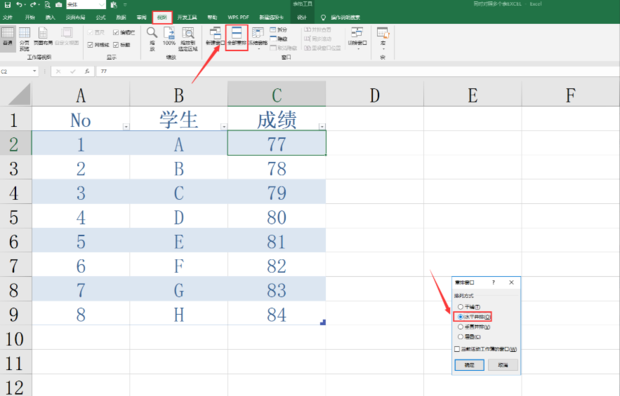Click Cancel button in Arrange Windows dialog
Viewport: 620px width, 396px height.
tap(503, 365)
